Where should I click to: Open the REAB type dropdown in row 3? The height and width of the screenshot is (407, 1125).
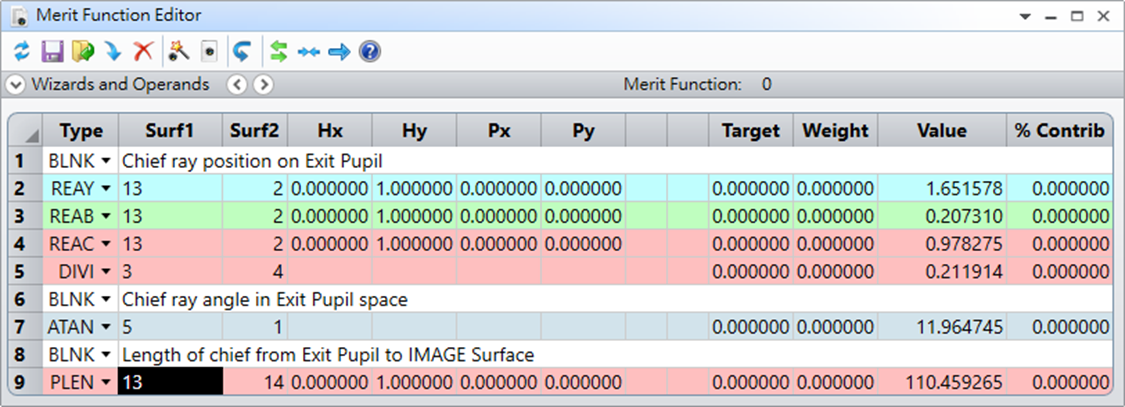[x=106, y=216]
